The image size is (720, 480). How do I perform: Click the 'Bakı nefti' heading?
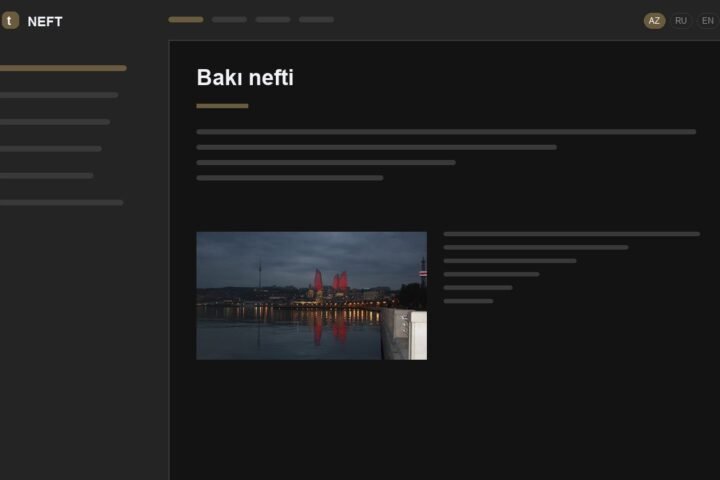pos(245,77)
